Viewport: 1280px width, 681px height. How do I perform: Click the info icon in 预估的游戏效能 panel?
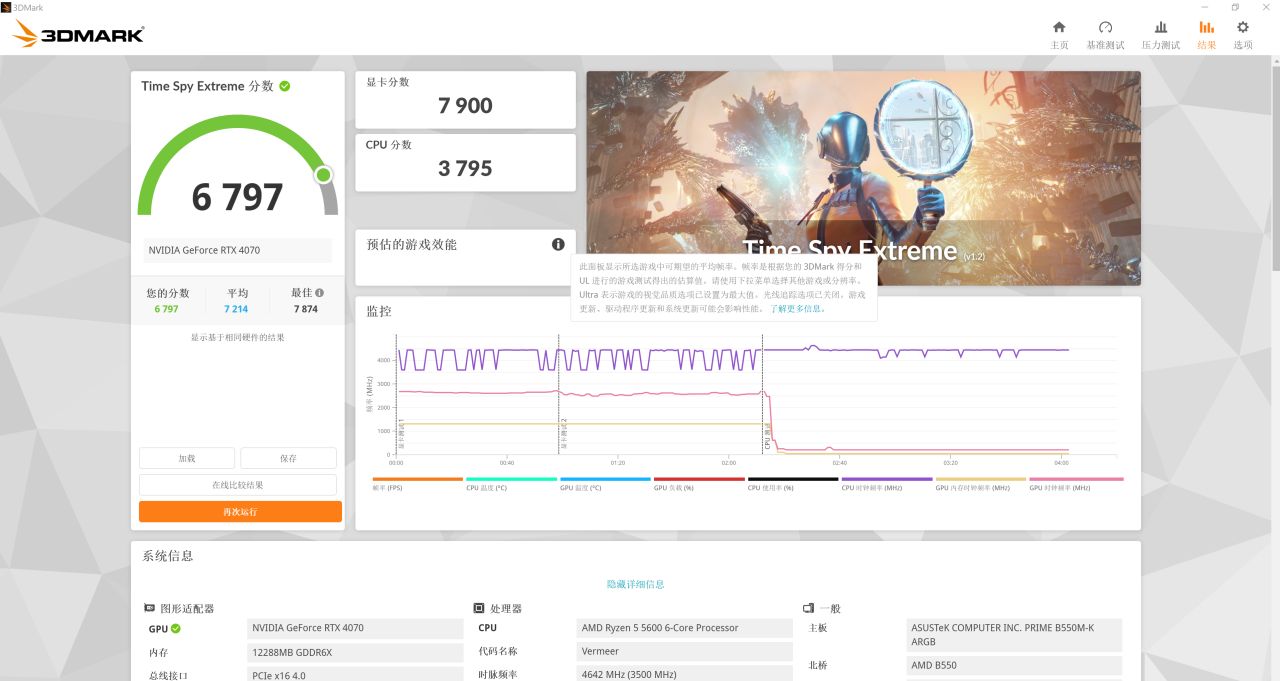coord(558,244)
